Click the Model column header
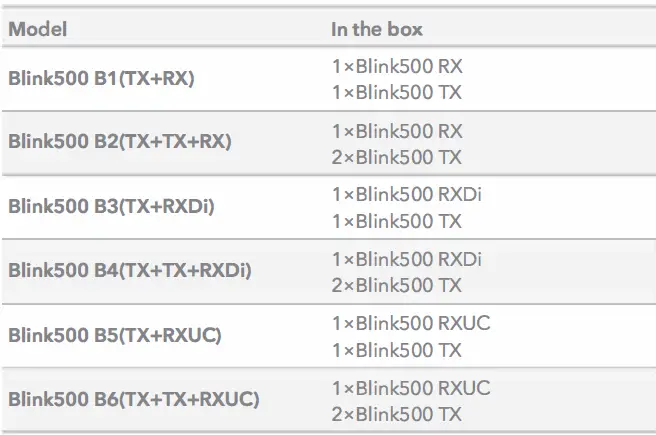Image resolution: width=656 pixels, height=435 pixels. 38,29
